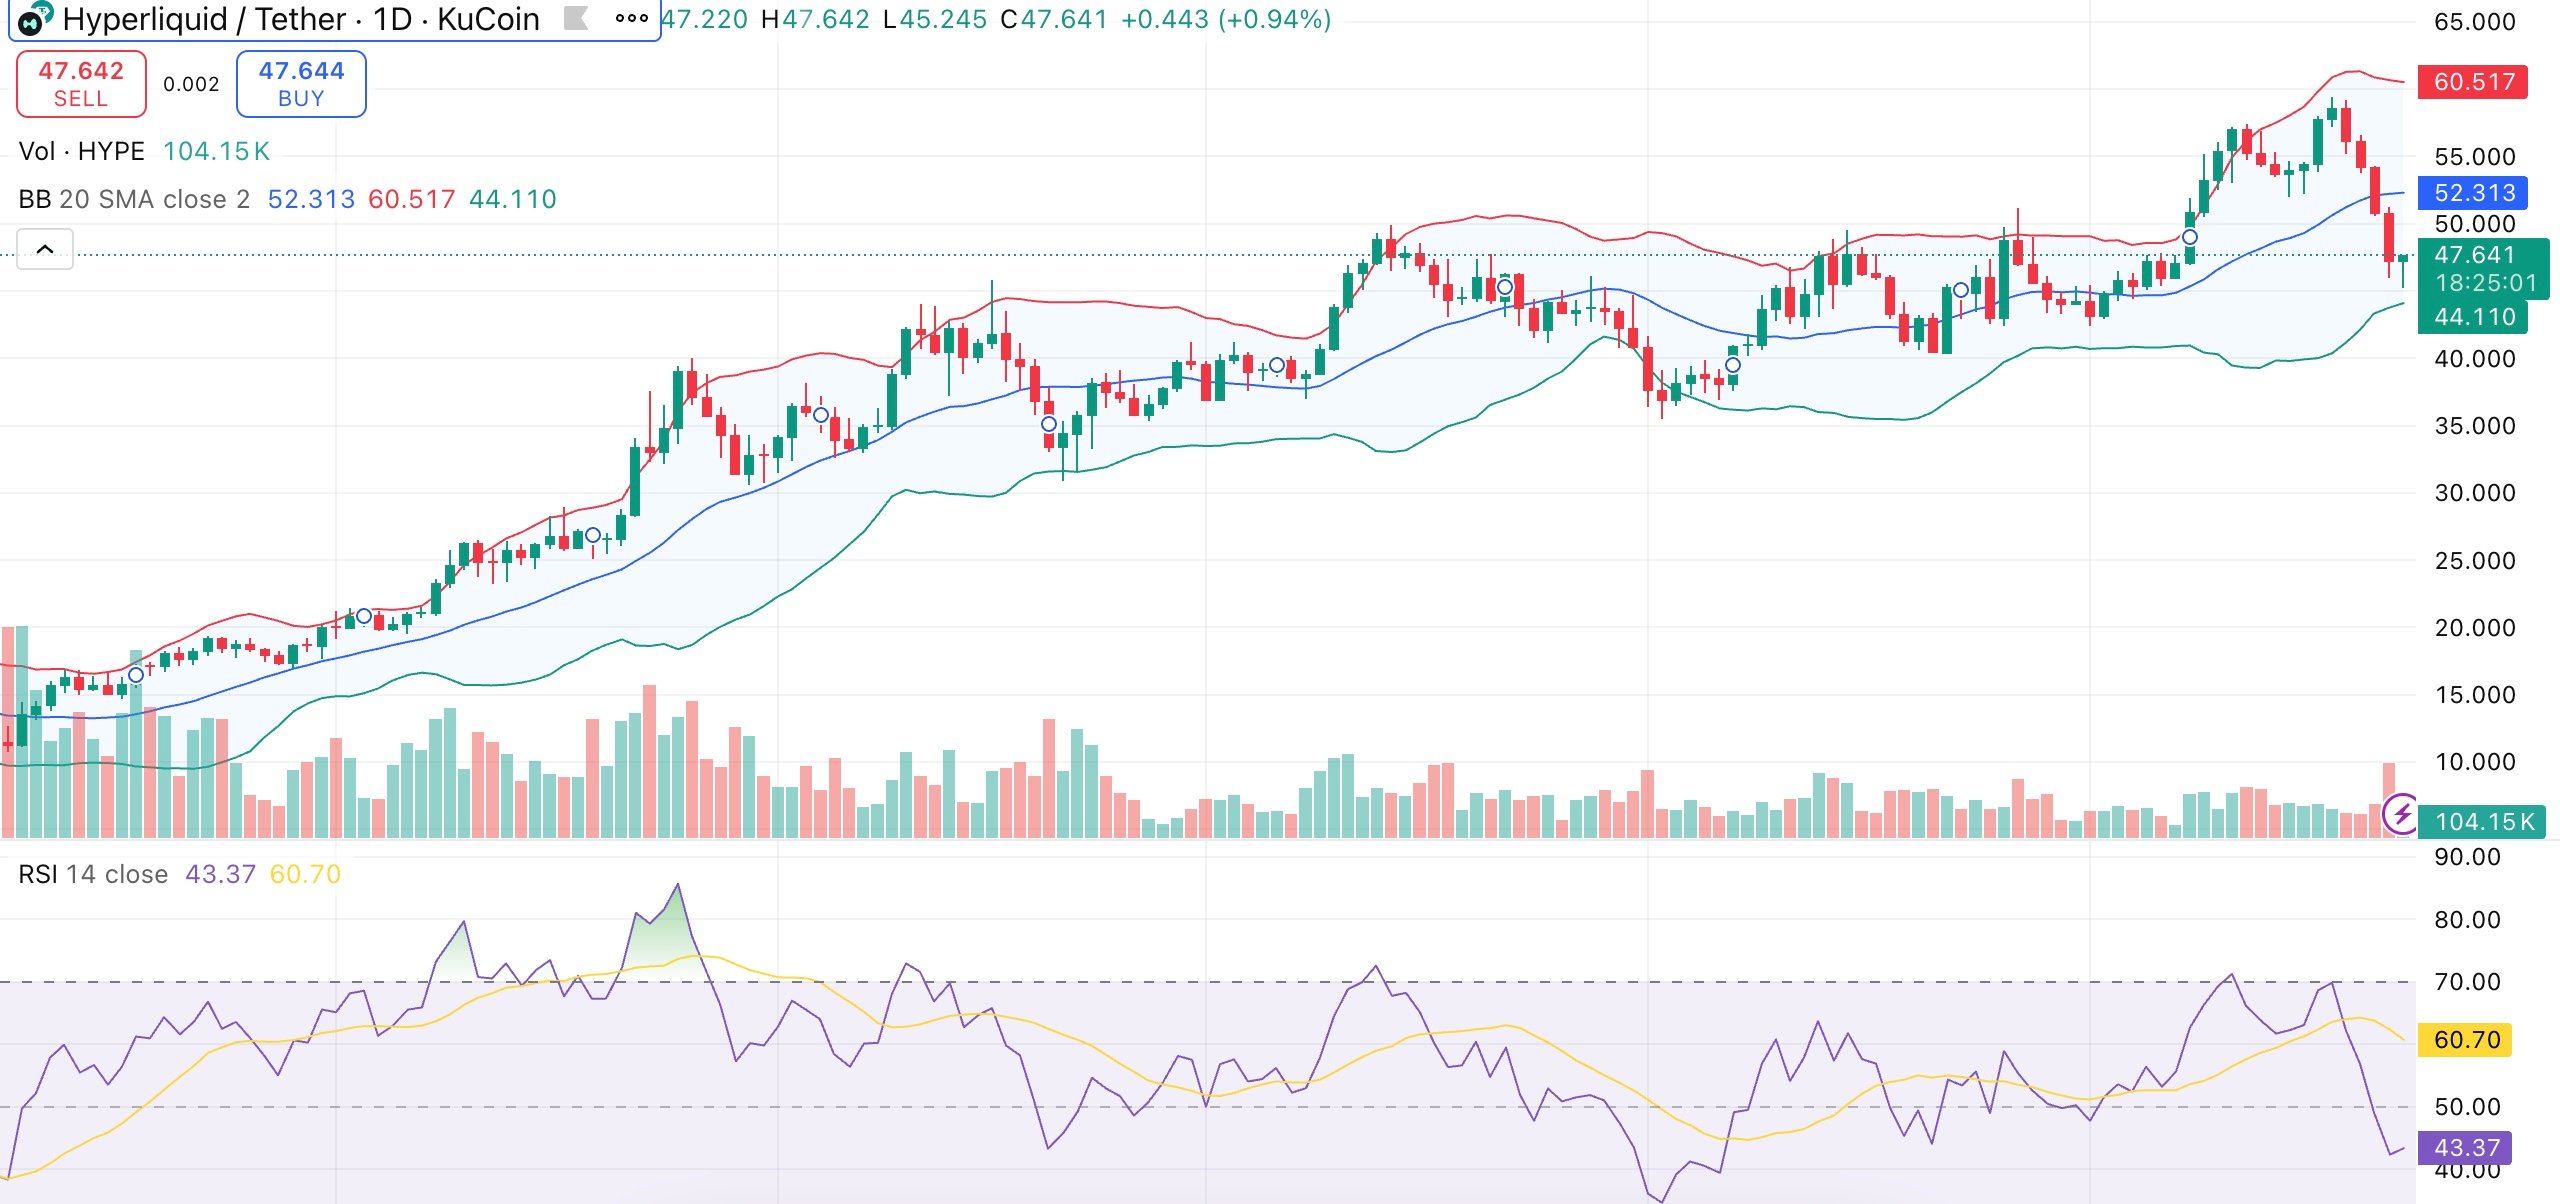The height and width of the screenshot is (1204, 2560).
Task: Click the gray flag icon beside symbol name
Action: tap(577, 19)
